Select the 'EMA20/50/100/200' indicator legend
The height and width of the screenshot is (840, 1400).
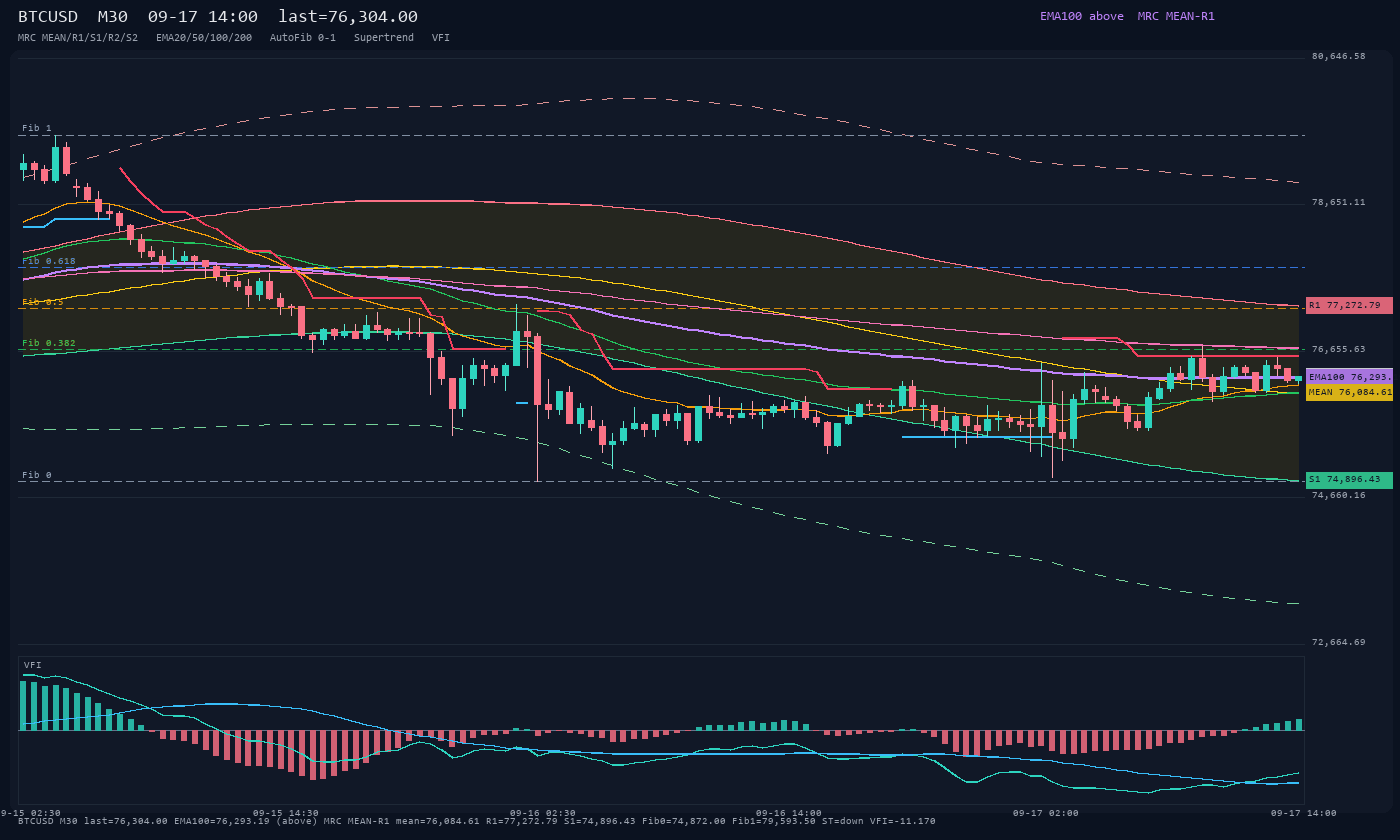204,37
